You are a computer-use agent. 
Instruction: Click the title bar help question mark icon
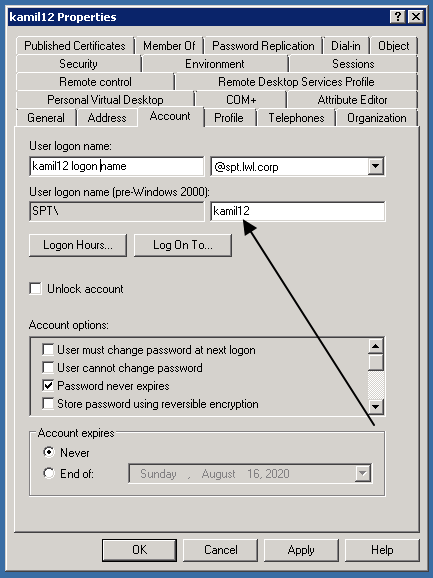[398, 17]
